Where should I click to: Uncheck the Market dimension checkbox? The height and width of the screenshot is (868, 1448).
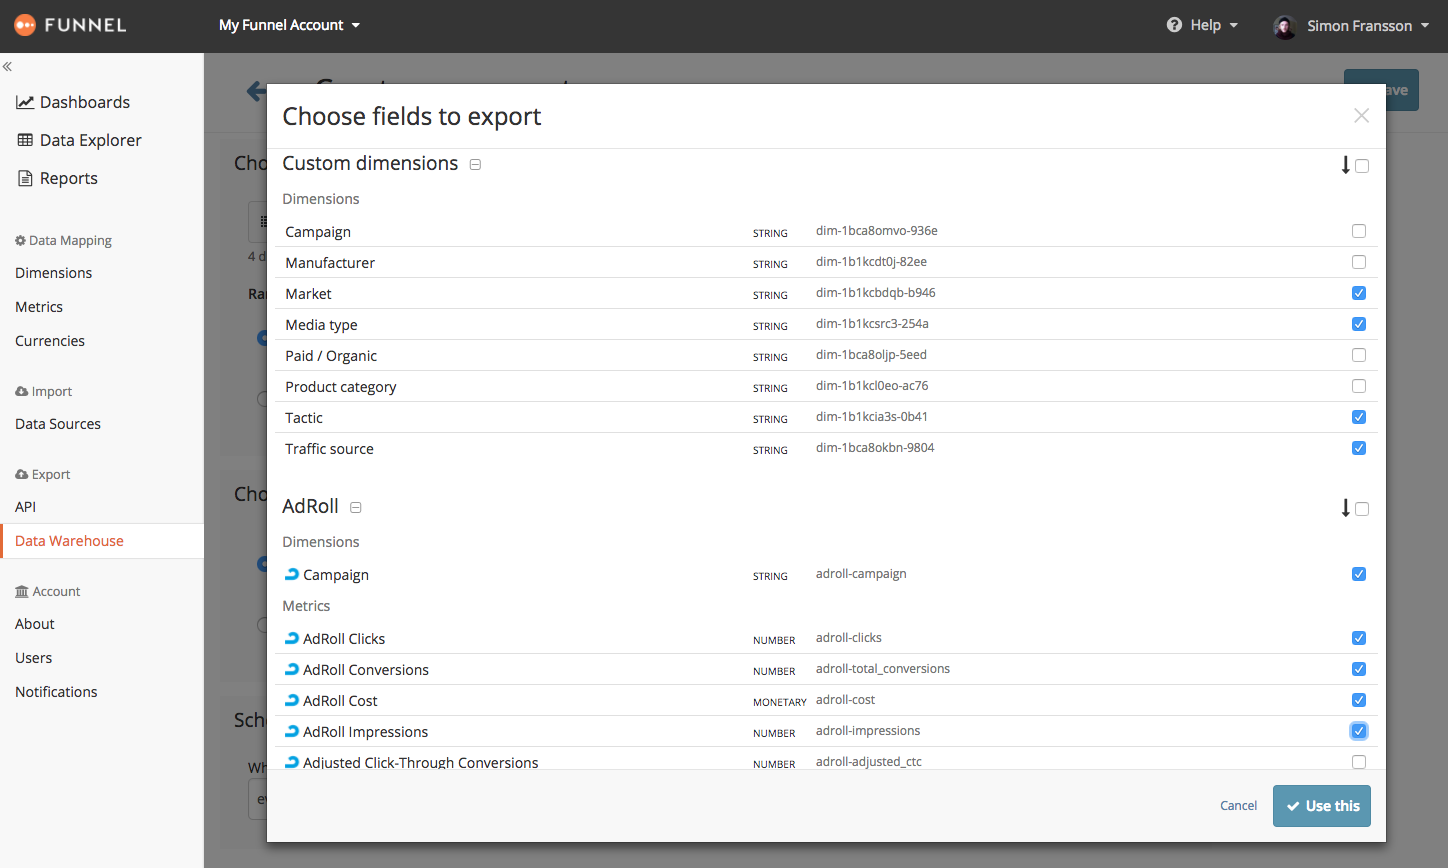[1359, 293]
